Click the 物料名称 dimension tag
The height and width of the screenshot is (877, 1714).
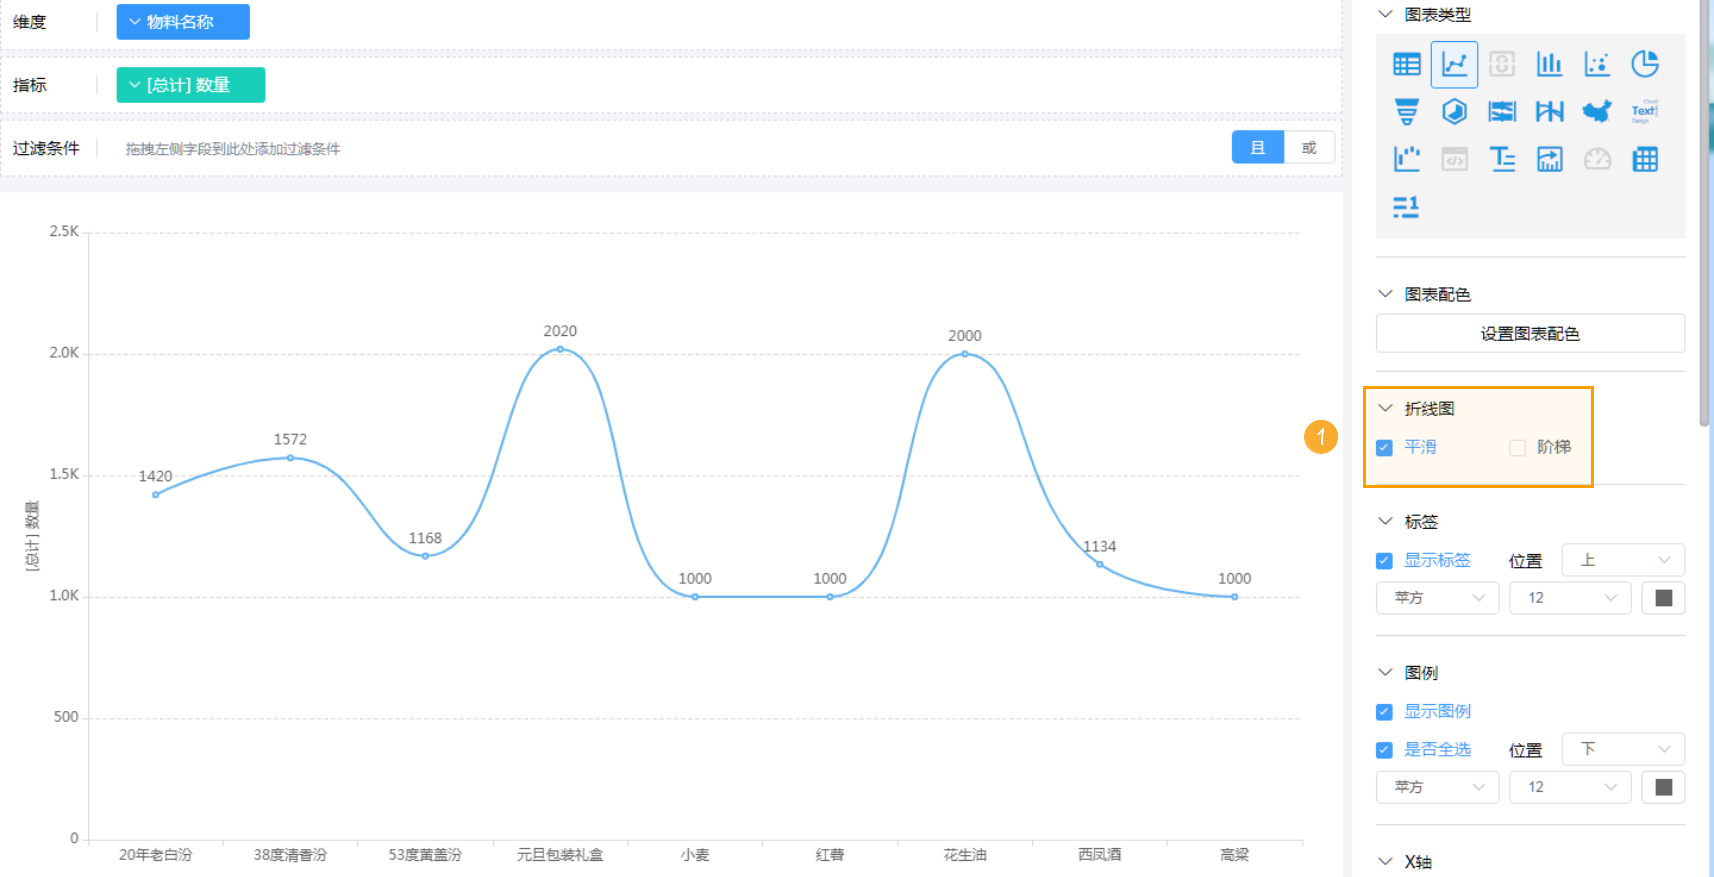(183, 22)
